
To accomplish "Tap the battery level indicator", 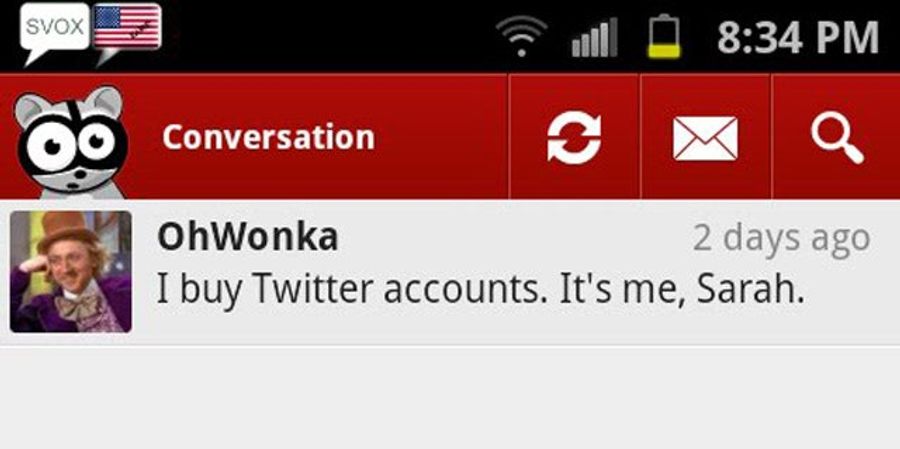I will [x=664, y=36].
